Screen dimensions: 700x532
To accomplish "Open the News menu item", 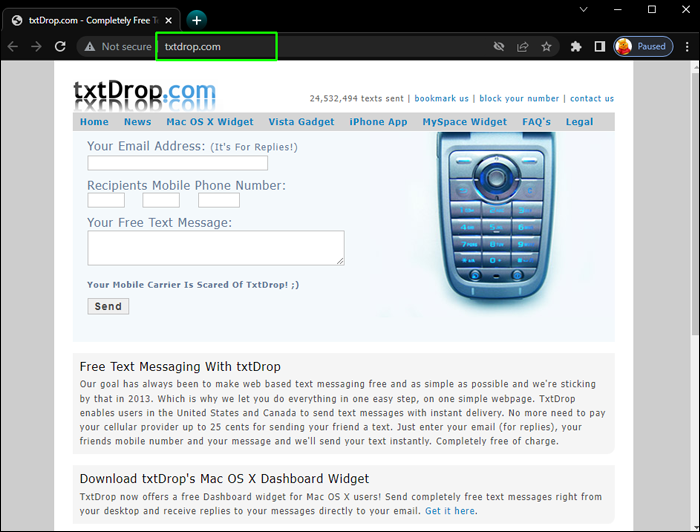I will point(138,122).
